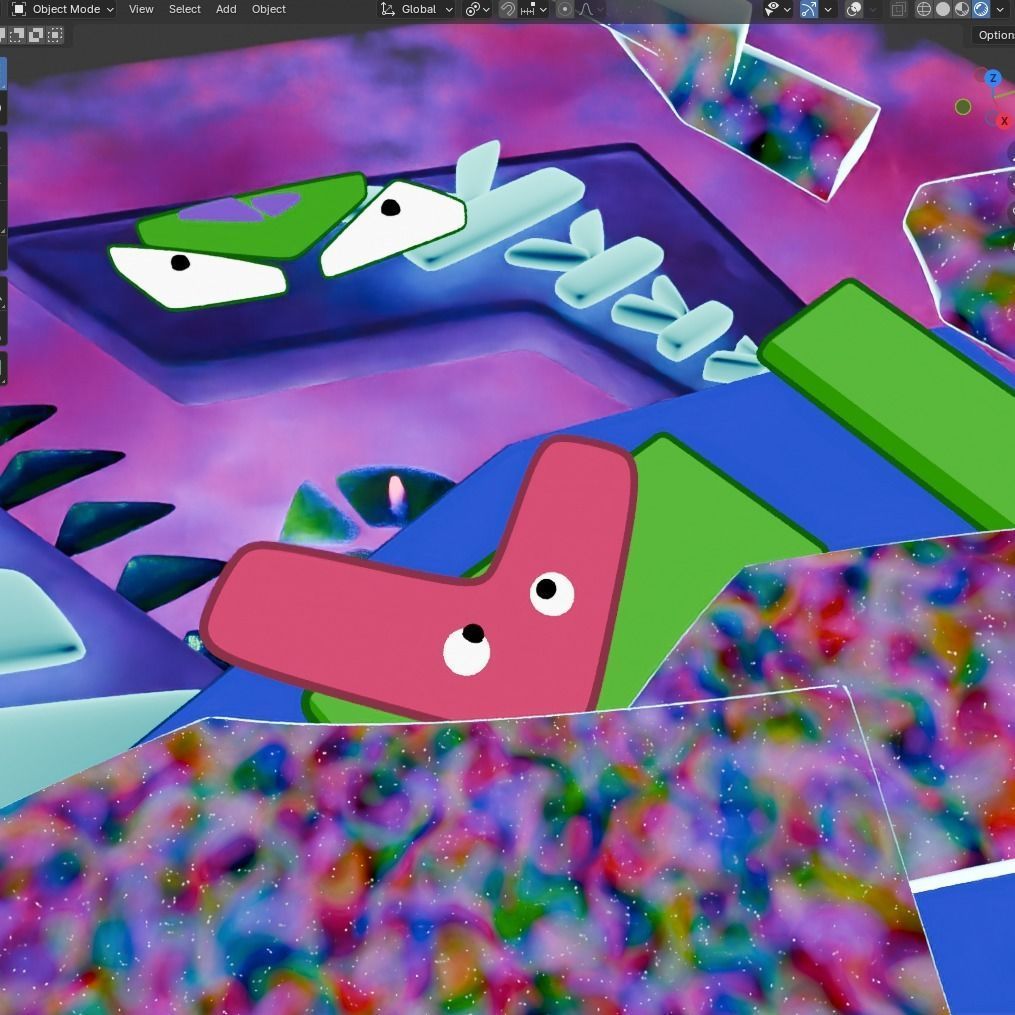This screenshot has height=1015, width=1015.
Task: Switch to solid viewport shading
Action: pos(942,9)
